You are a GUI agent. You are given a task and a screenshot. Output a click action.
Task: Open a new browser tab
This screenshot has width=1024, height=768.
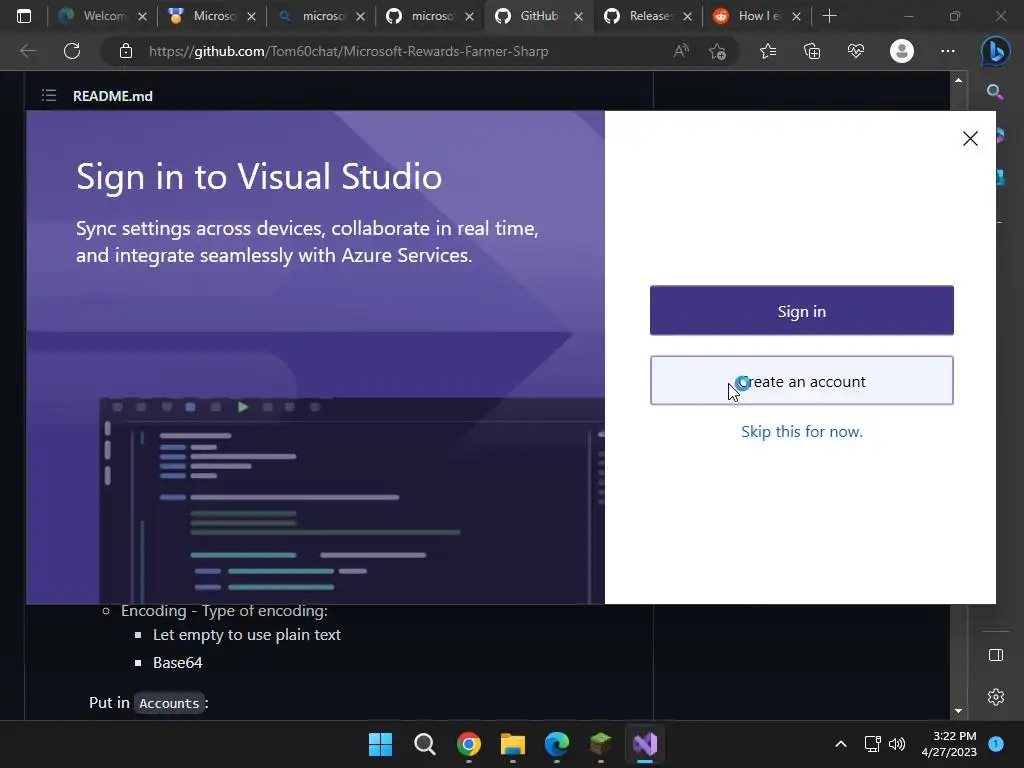click(829, 16)
